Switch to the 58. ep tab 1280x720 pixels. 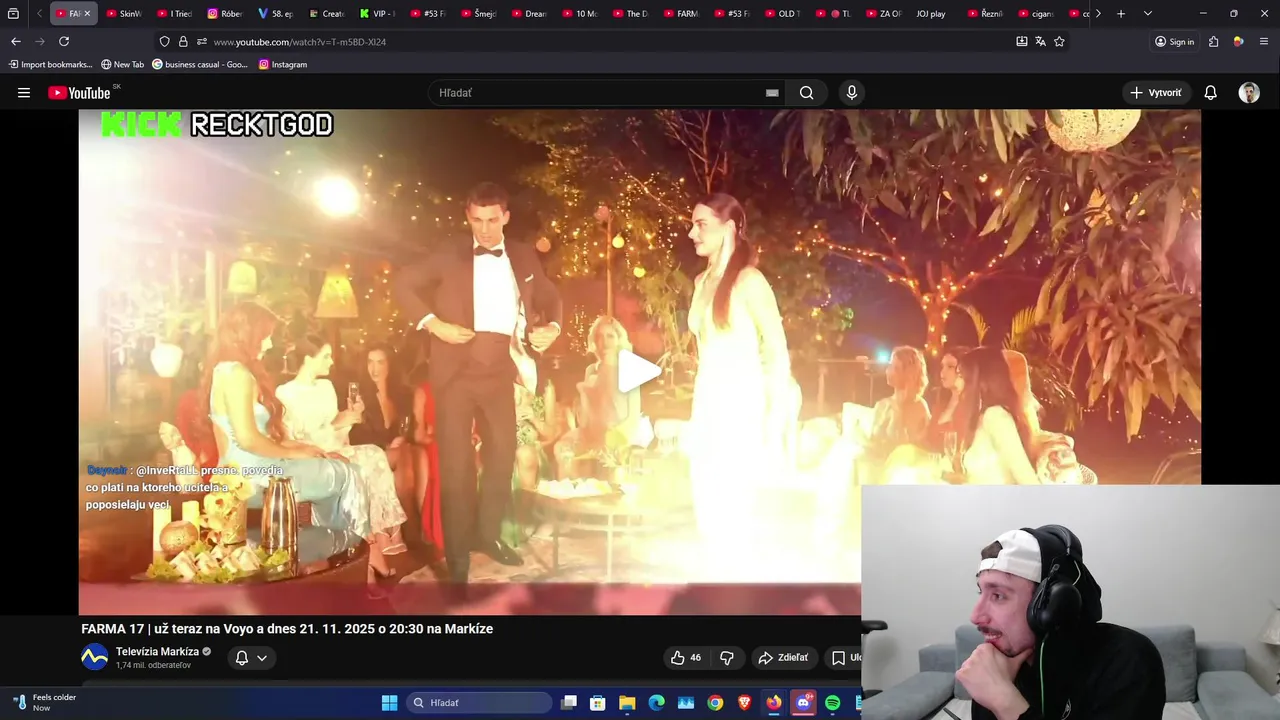click(276, 14)
